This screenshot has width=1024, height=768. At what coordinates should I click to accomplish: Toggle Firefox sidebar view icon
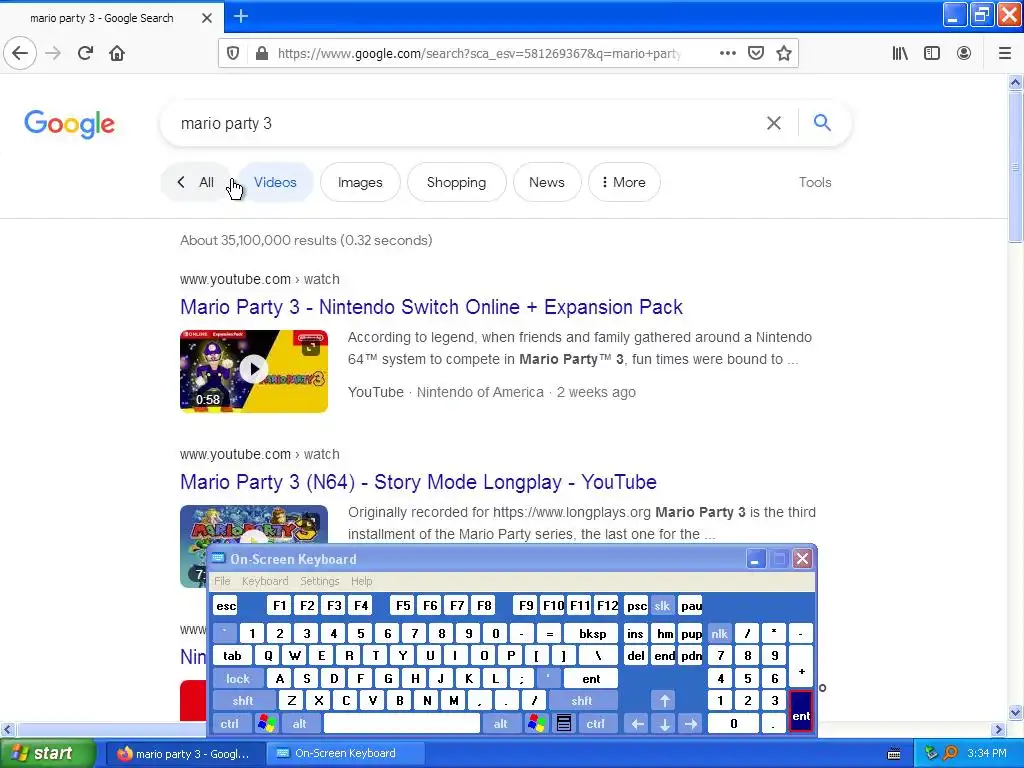[x=932, y=53]
